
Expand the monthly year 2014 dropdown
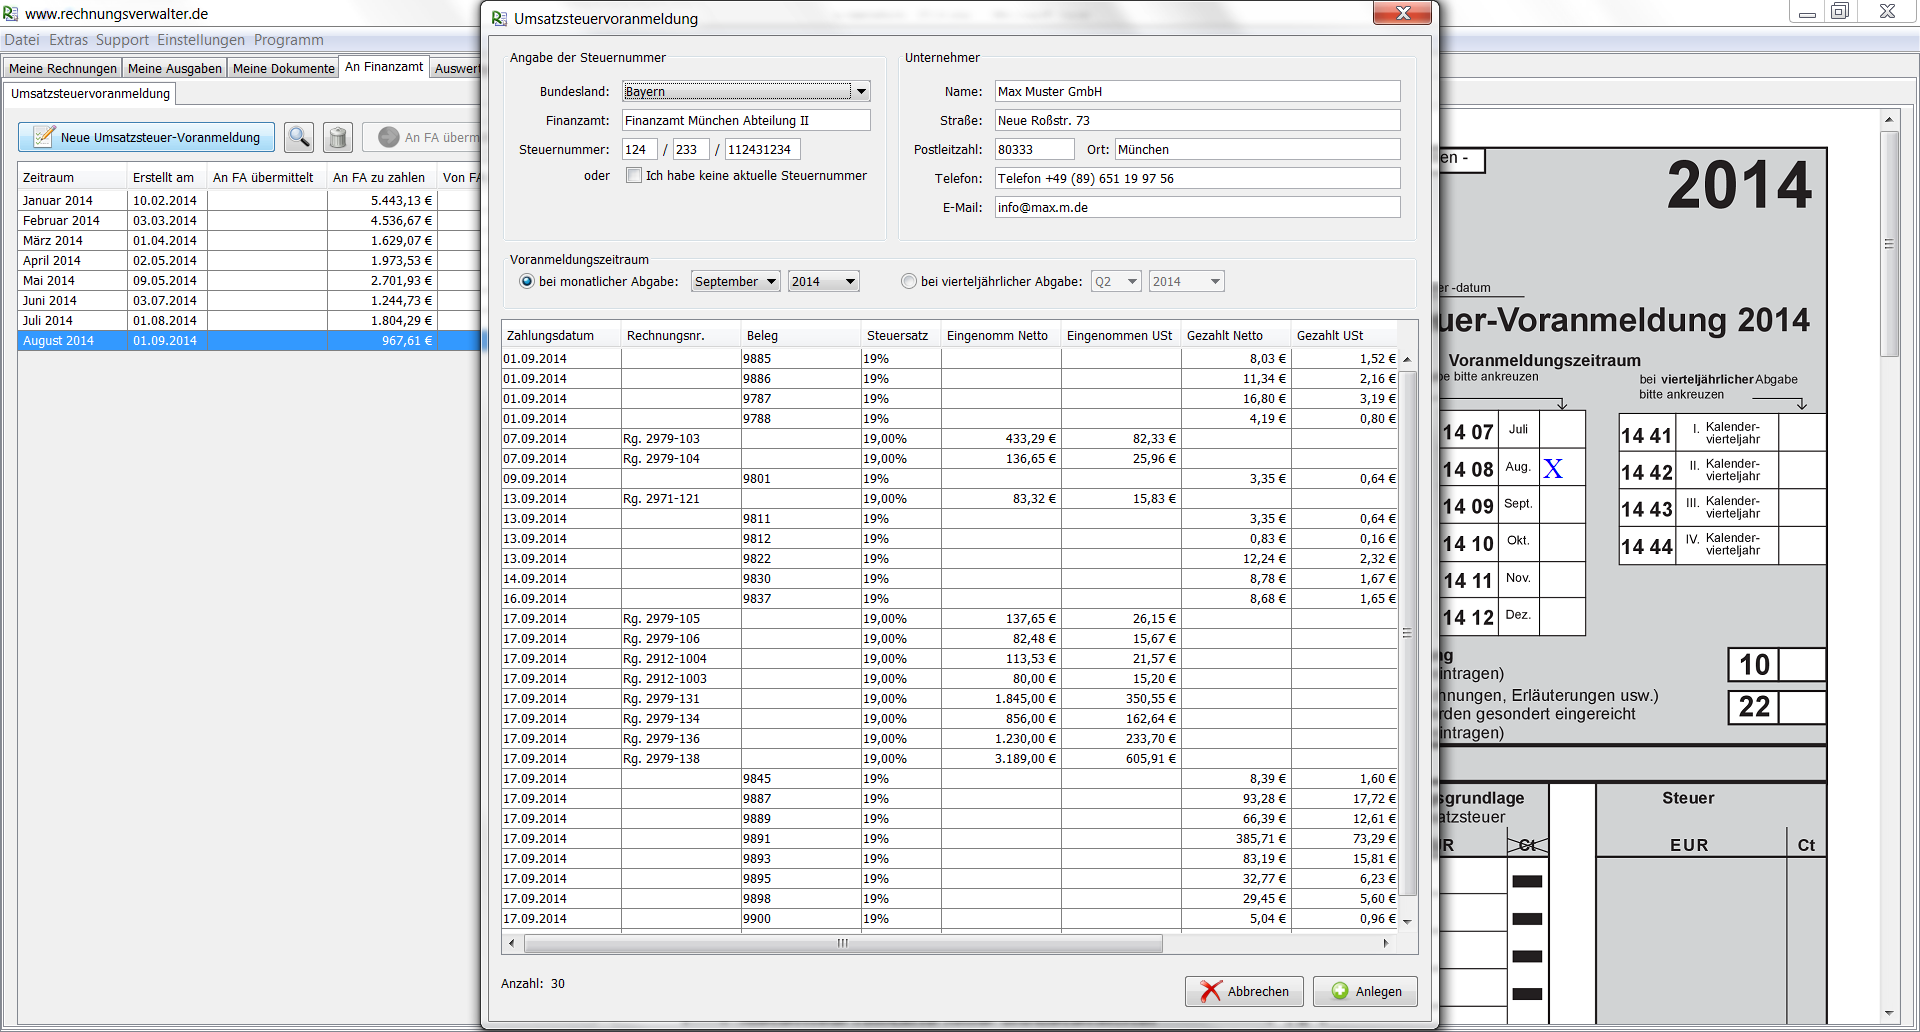tap(823, 282)
